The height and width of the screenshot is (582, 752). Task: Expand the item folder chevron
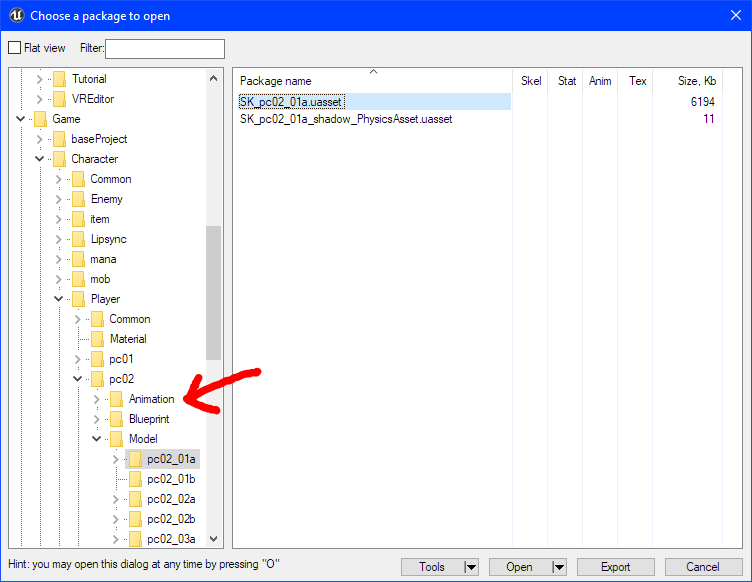pos(59,219)
